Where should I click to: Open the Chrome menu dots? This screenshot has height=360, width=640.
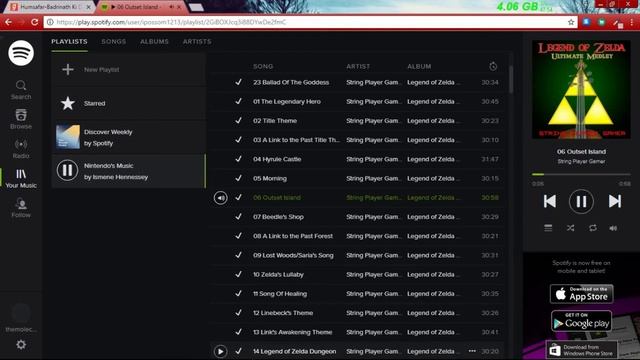(632, 22)
